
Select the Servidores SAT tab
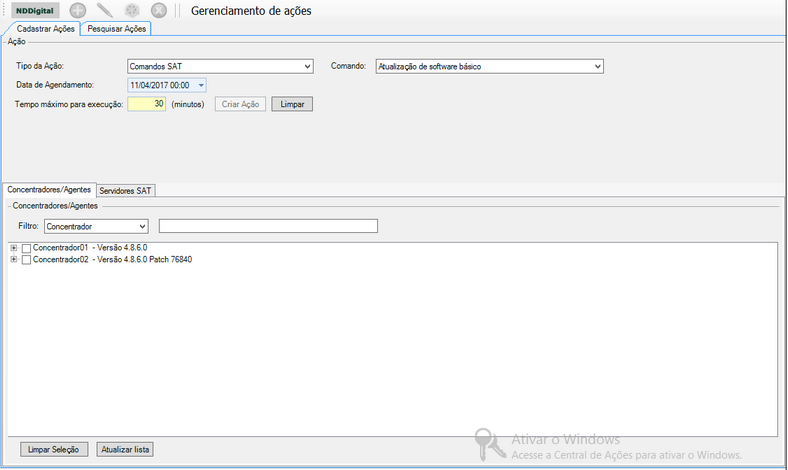125,191
